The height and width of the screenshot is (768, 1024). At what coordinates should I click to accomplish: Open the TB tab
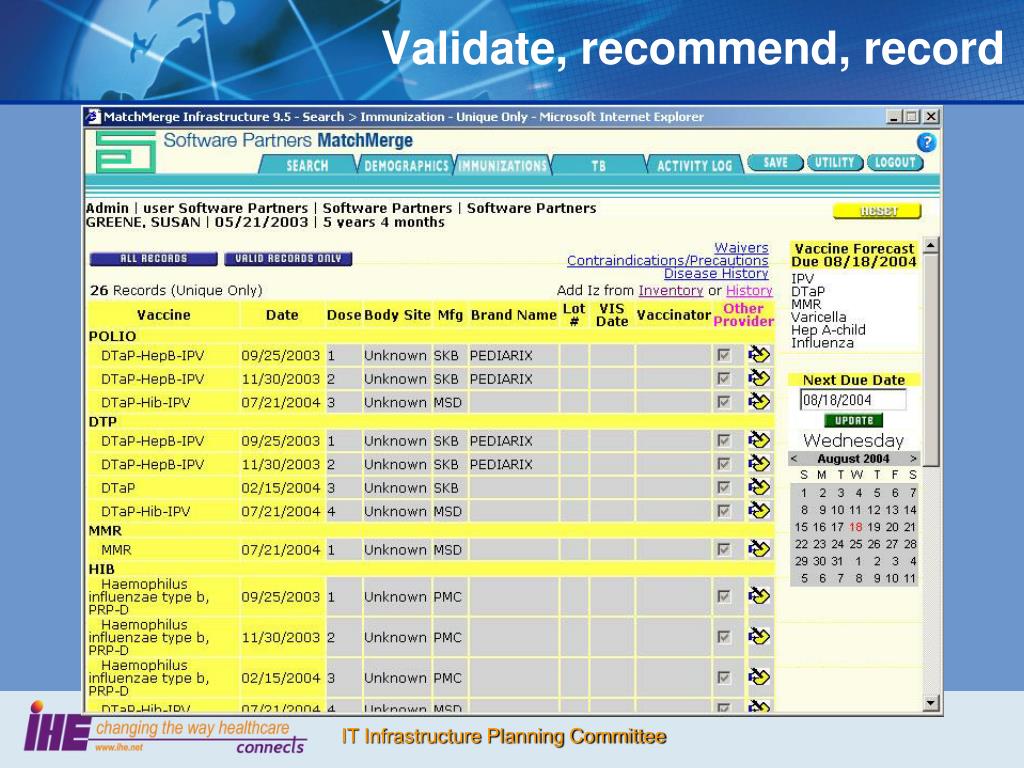pos(598,165)
